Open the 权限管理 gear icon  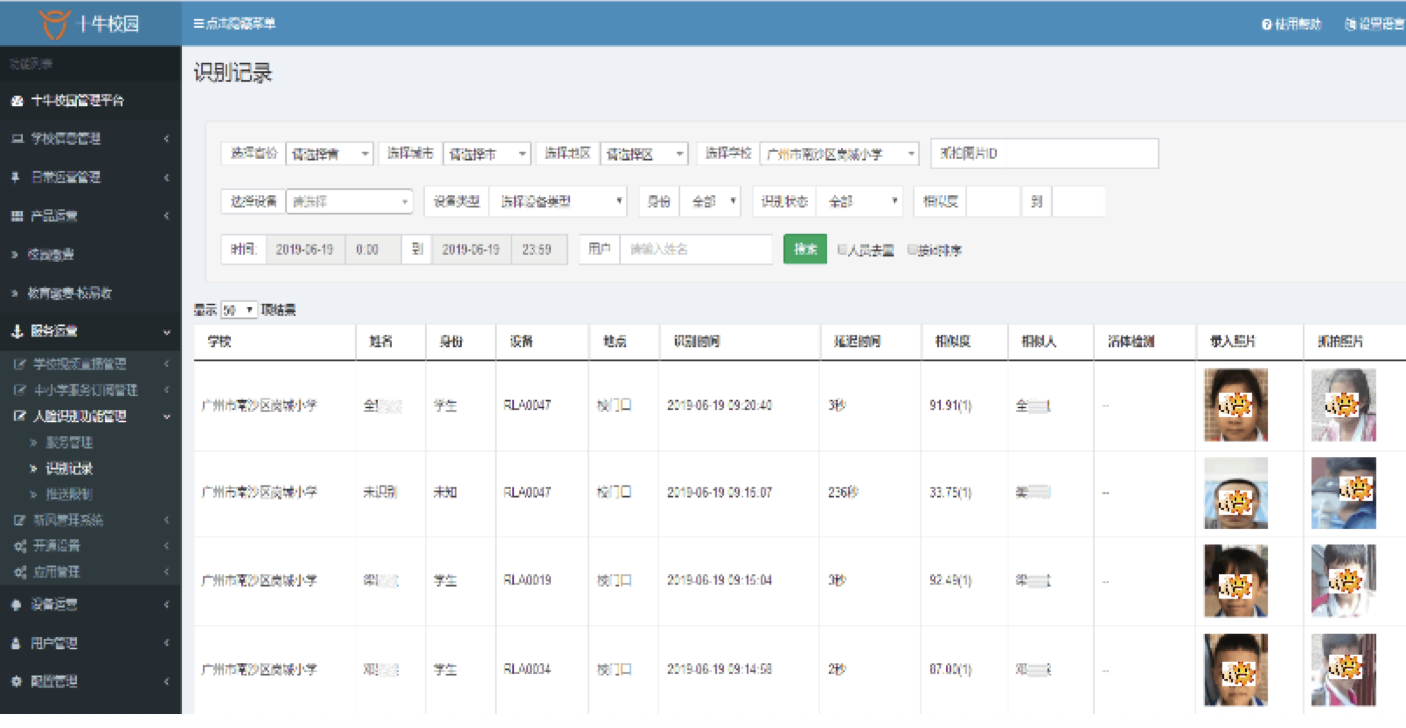(14, 681)
